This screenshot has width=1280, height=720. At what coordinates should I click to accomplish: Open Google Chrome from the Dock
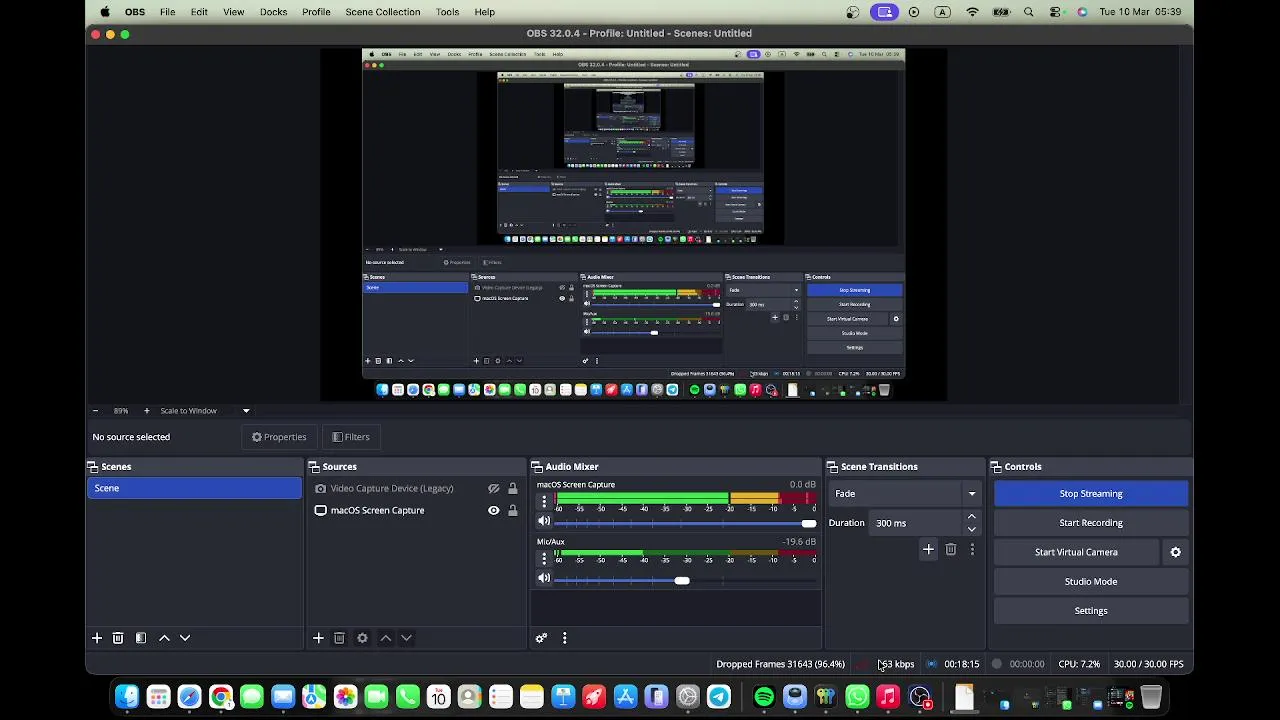pyautogui.click(x=221, y=697)
